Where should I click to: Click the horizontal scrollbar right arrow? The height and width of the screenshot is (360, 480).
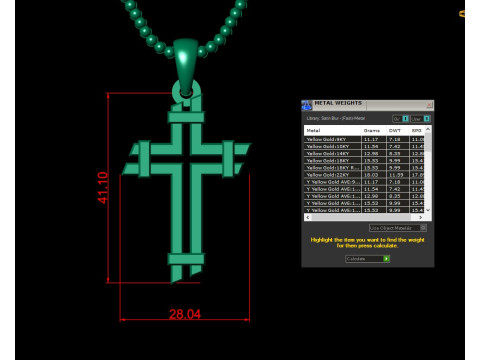(421, 217)
